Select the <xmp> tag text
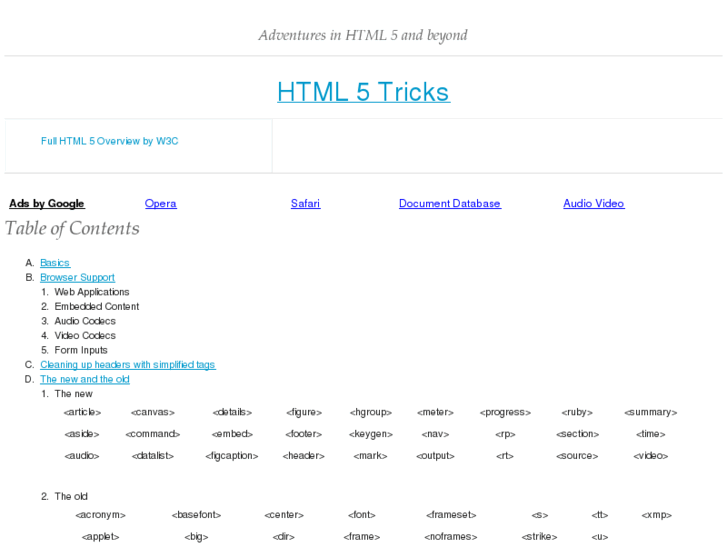 [x=657, y=514]
